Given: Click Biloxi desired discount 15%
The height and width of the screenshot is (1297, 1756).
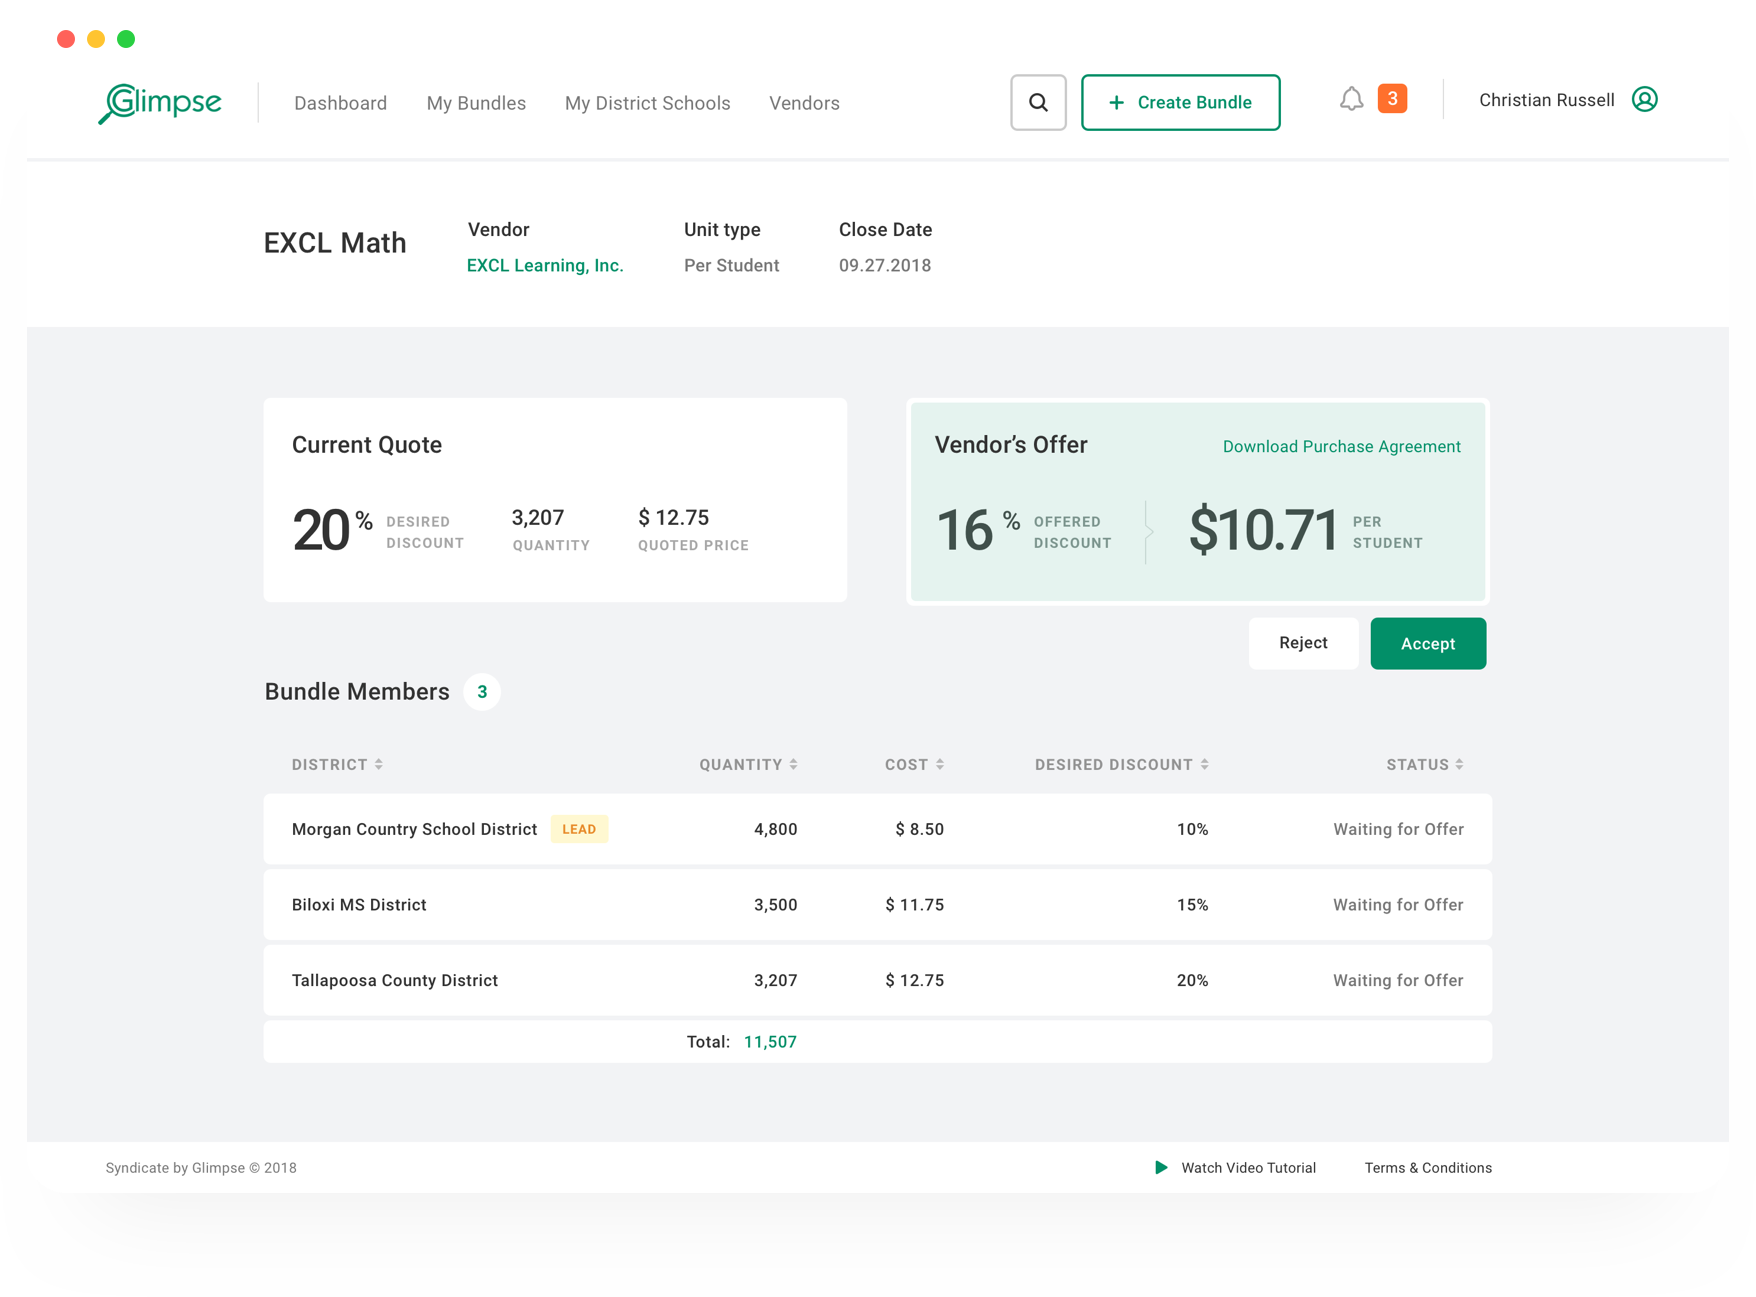Looking at the screenshot, I should click(x=1192, y=905).
